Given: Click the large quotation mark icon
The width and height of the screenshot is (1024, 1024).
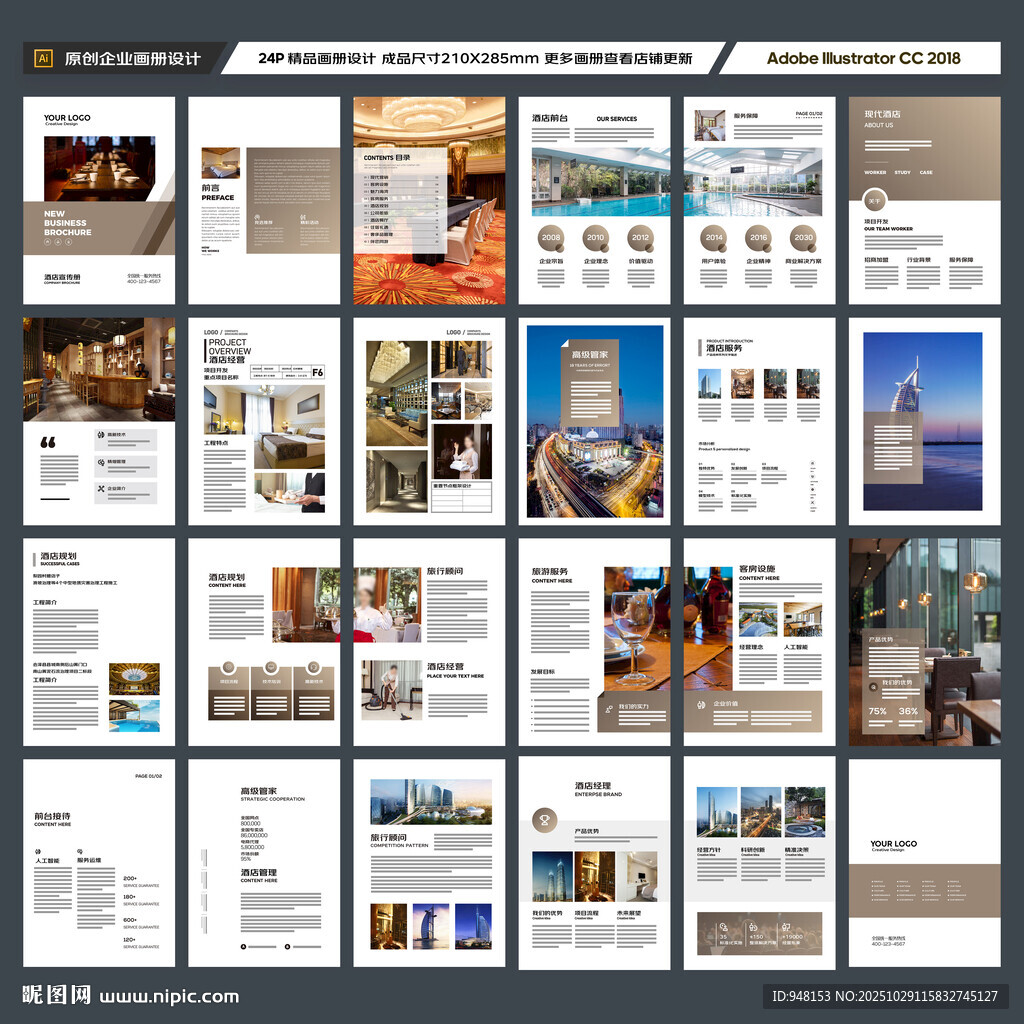Looking at the screenshot, I should coord(48,442).
